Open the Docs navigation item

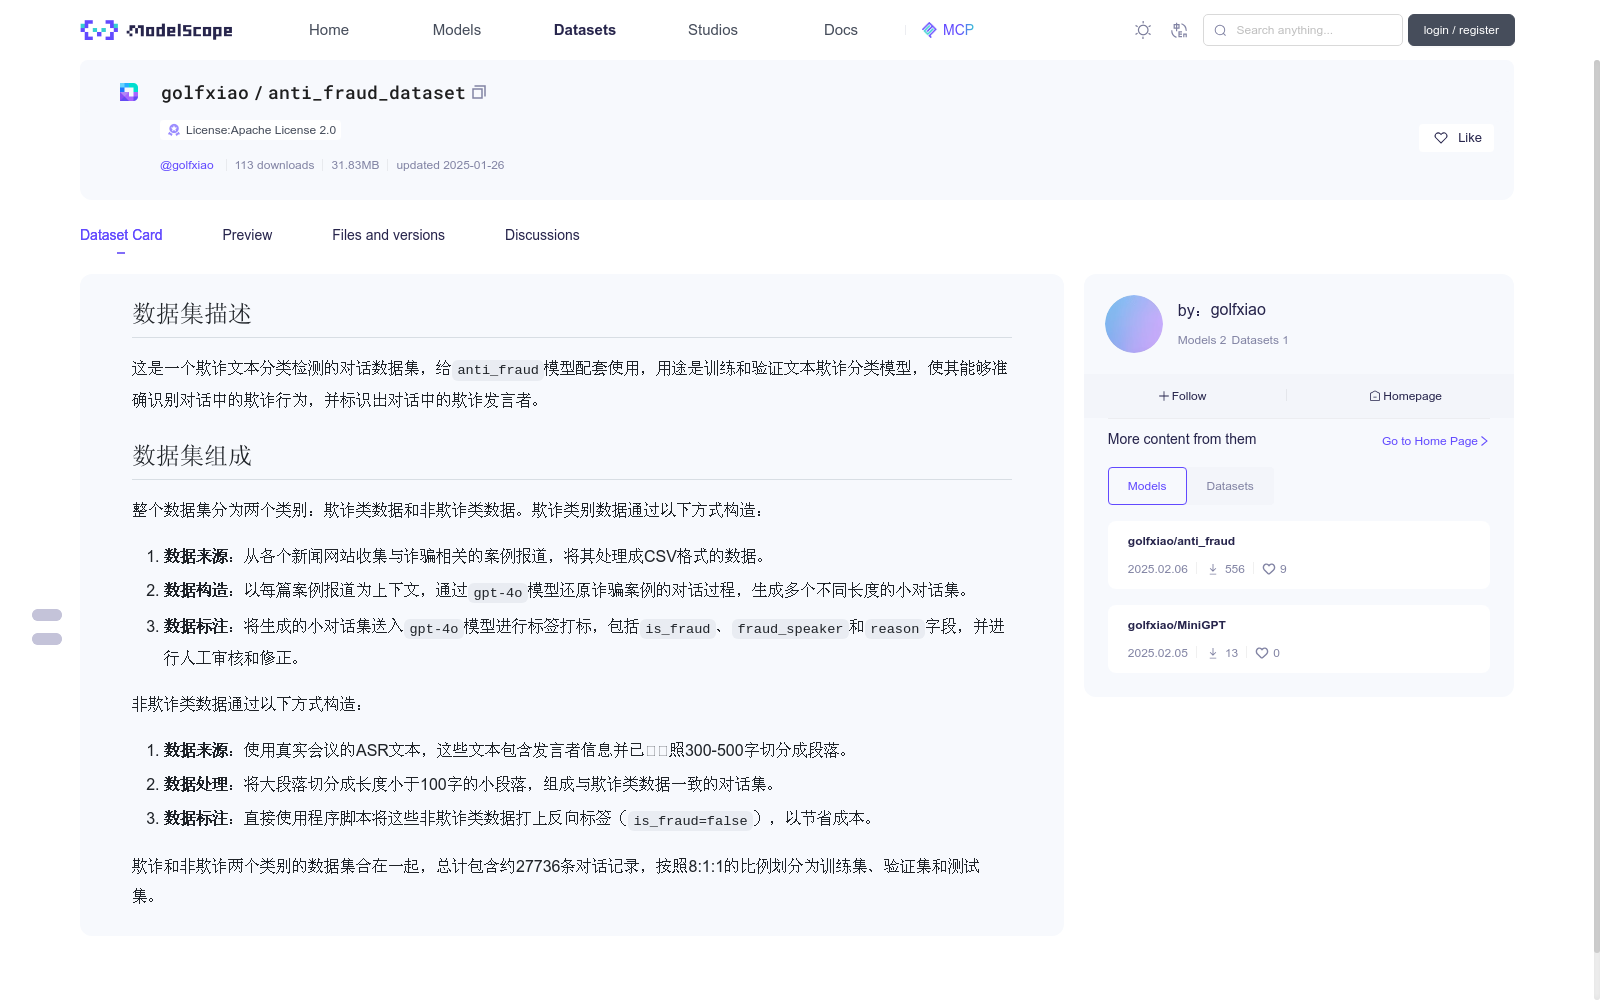[841, 30]
